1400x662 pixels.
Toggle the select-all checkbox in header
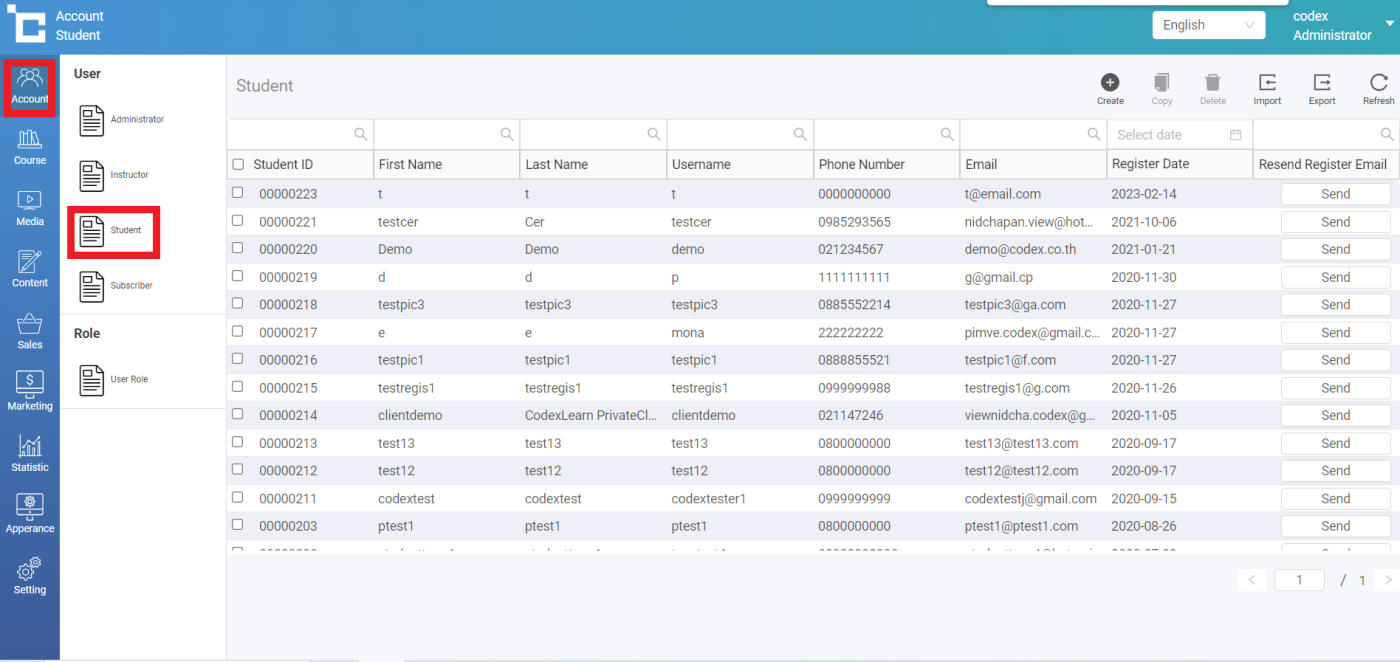[238, 164]
